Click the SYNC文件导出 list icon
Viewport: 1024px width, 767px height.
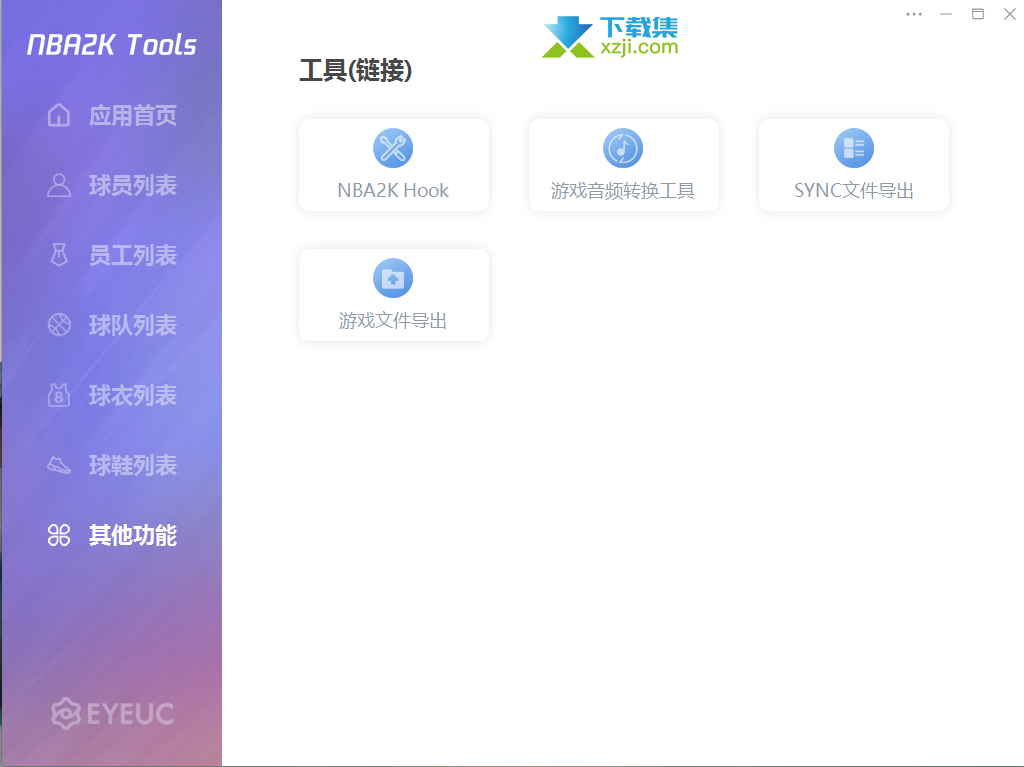(x=854, y=148)
